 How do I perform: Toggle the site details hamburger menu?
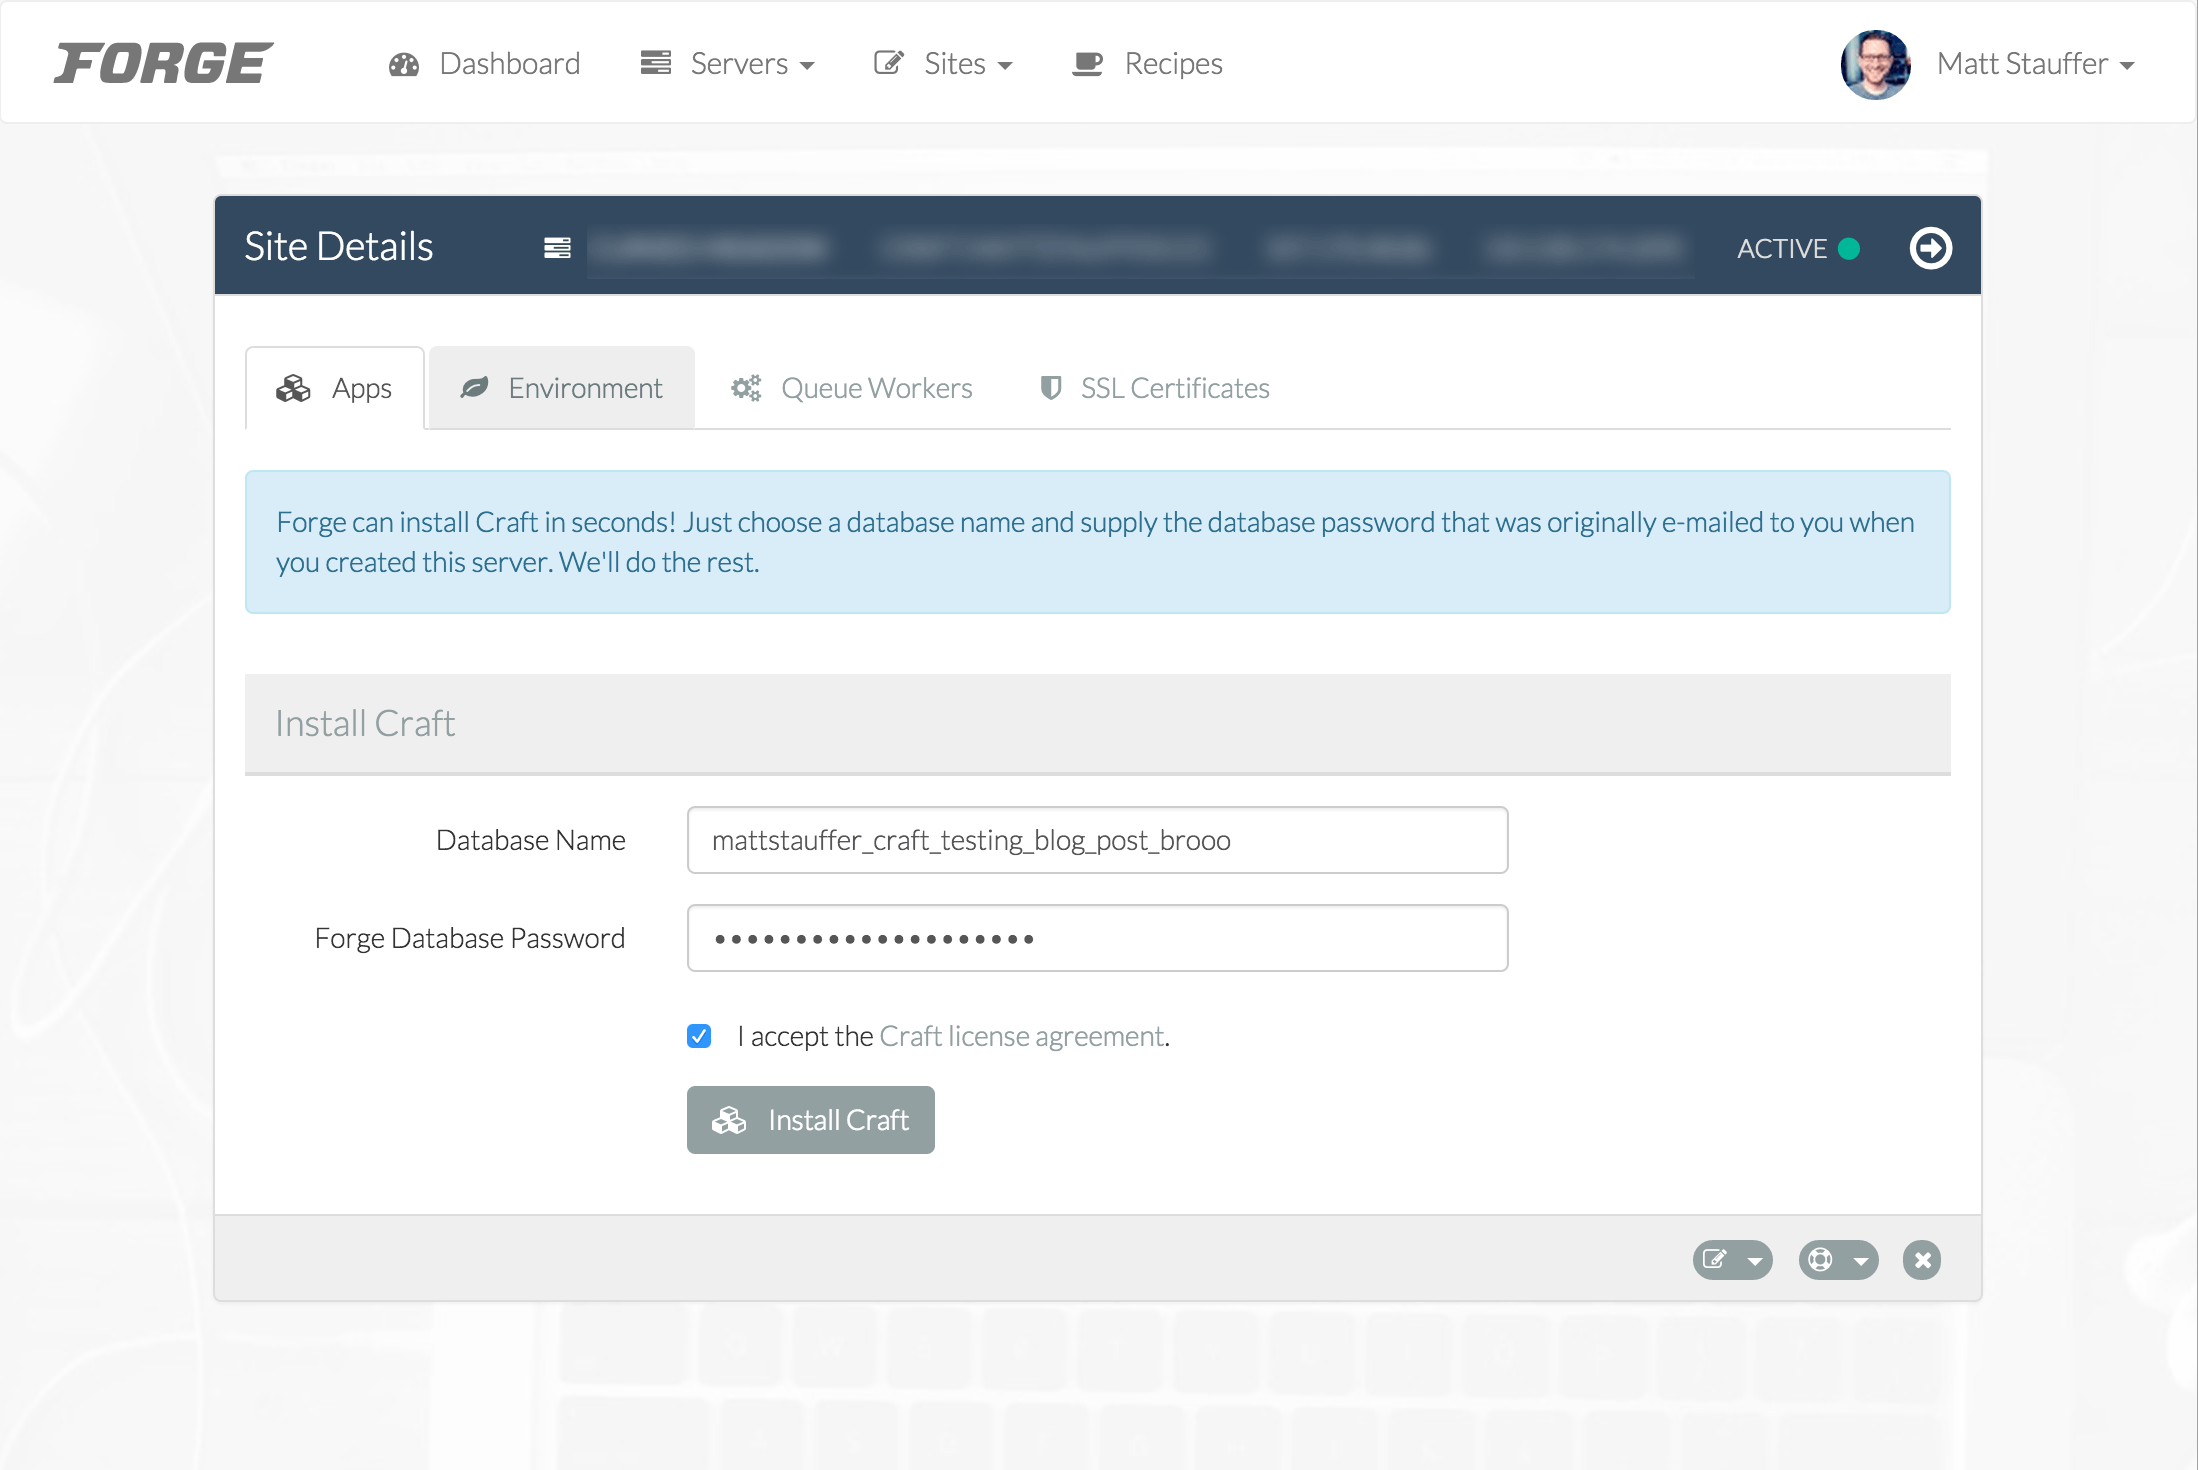[558, 249]
